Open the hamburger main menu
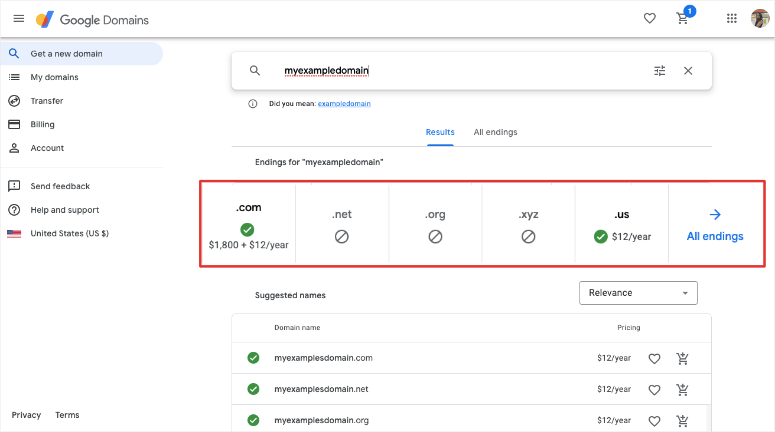Image resolution: width=775 pixels, height=432 pixels. click(18, 18)
